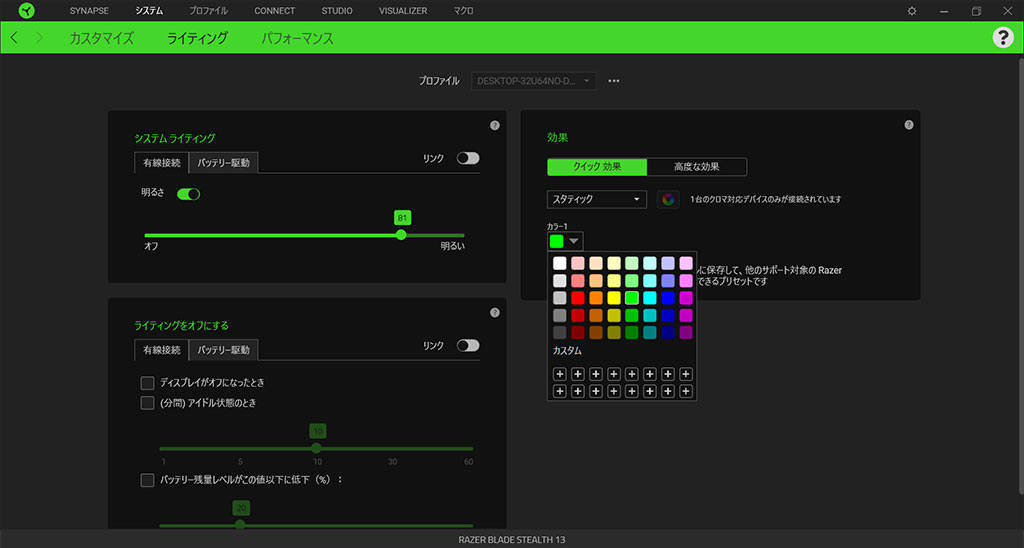Navigate back with the left arrow

[14, 38]
